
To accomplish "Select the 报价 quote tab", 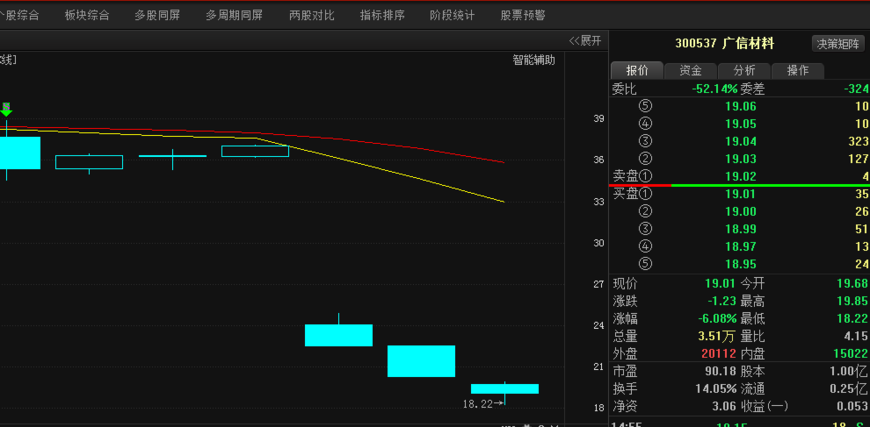I will (637, 71).
